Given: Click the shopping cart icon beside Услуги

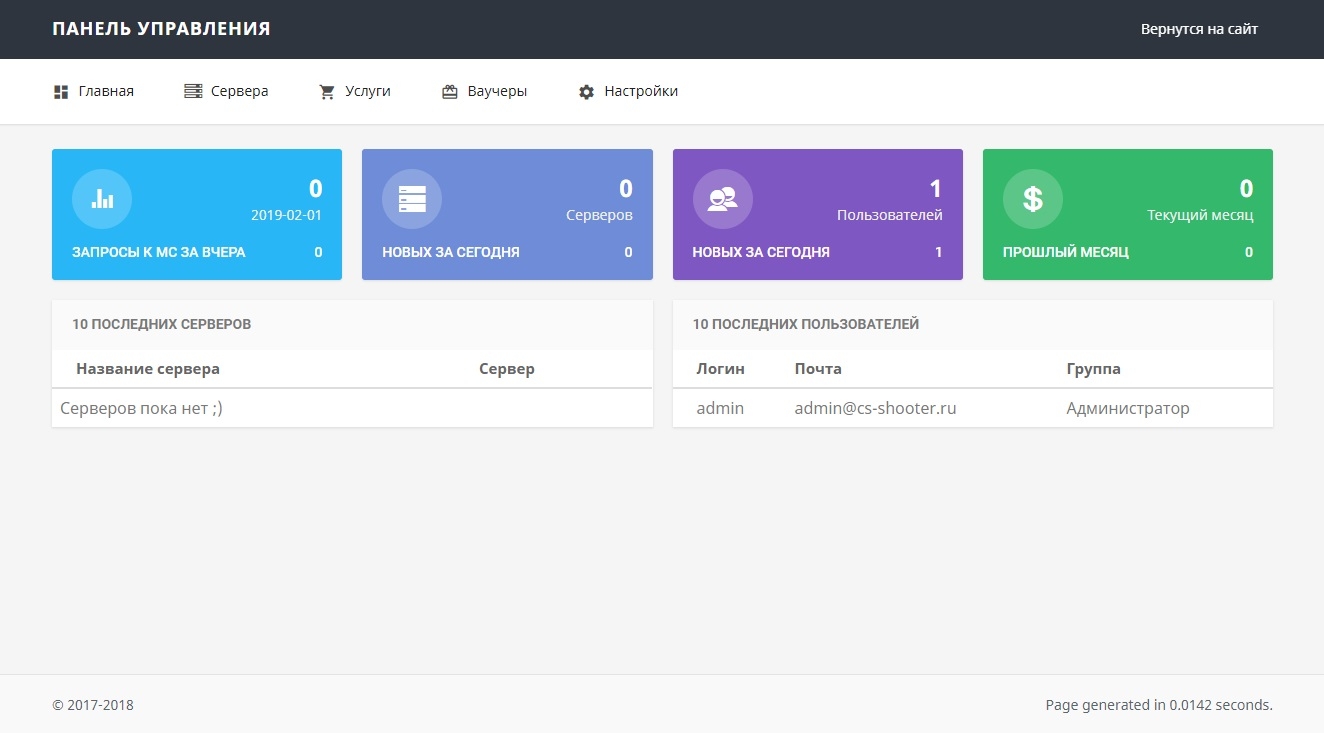Looking at the screenshot, I should click(327, 92).
